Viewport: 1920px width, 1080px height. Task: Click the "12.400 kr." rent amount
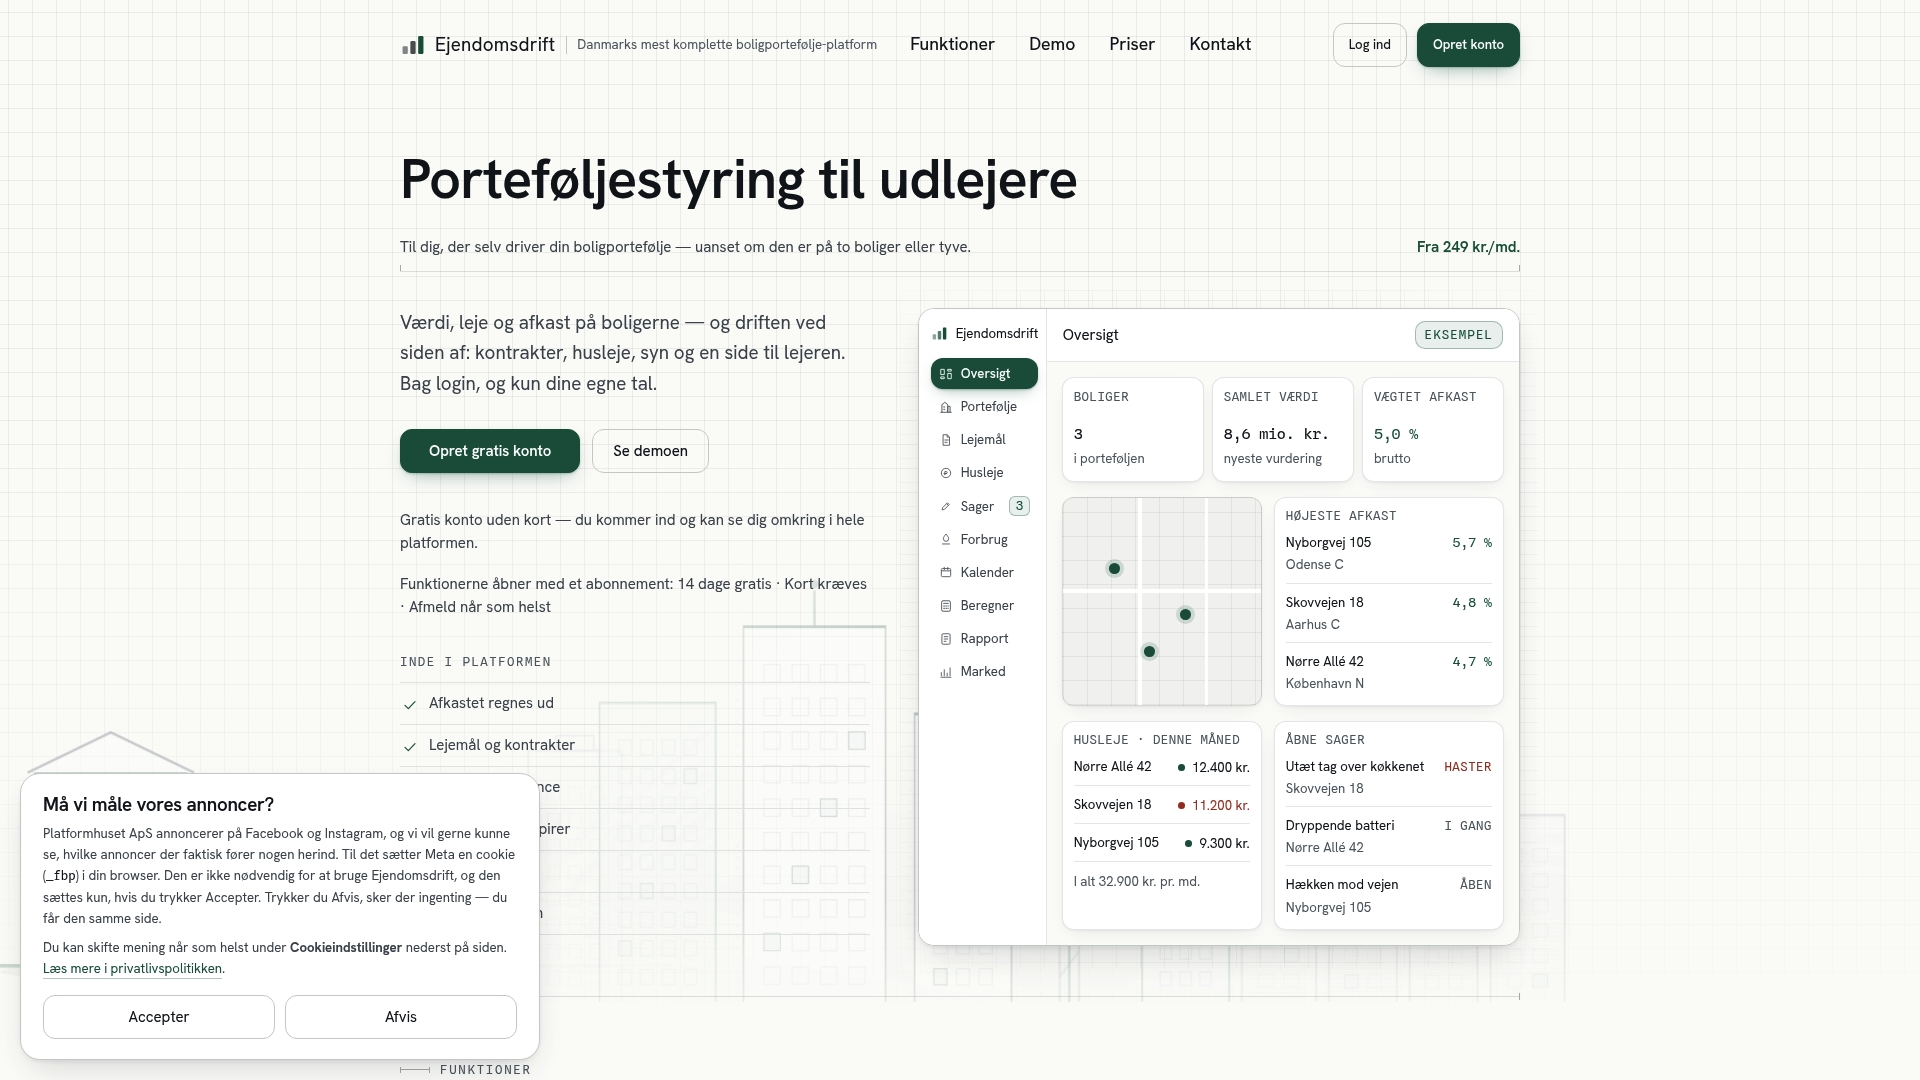tap(1221, 768)
